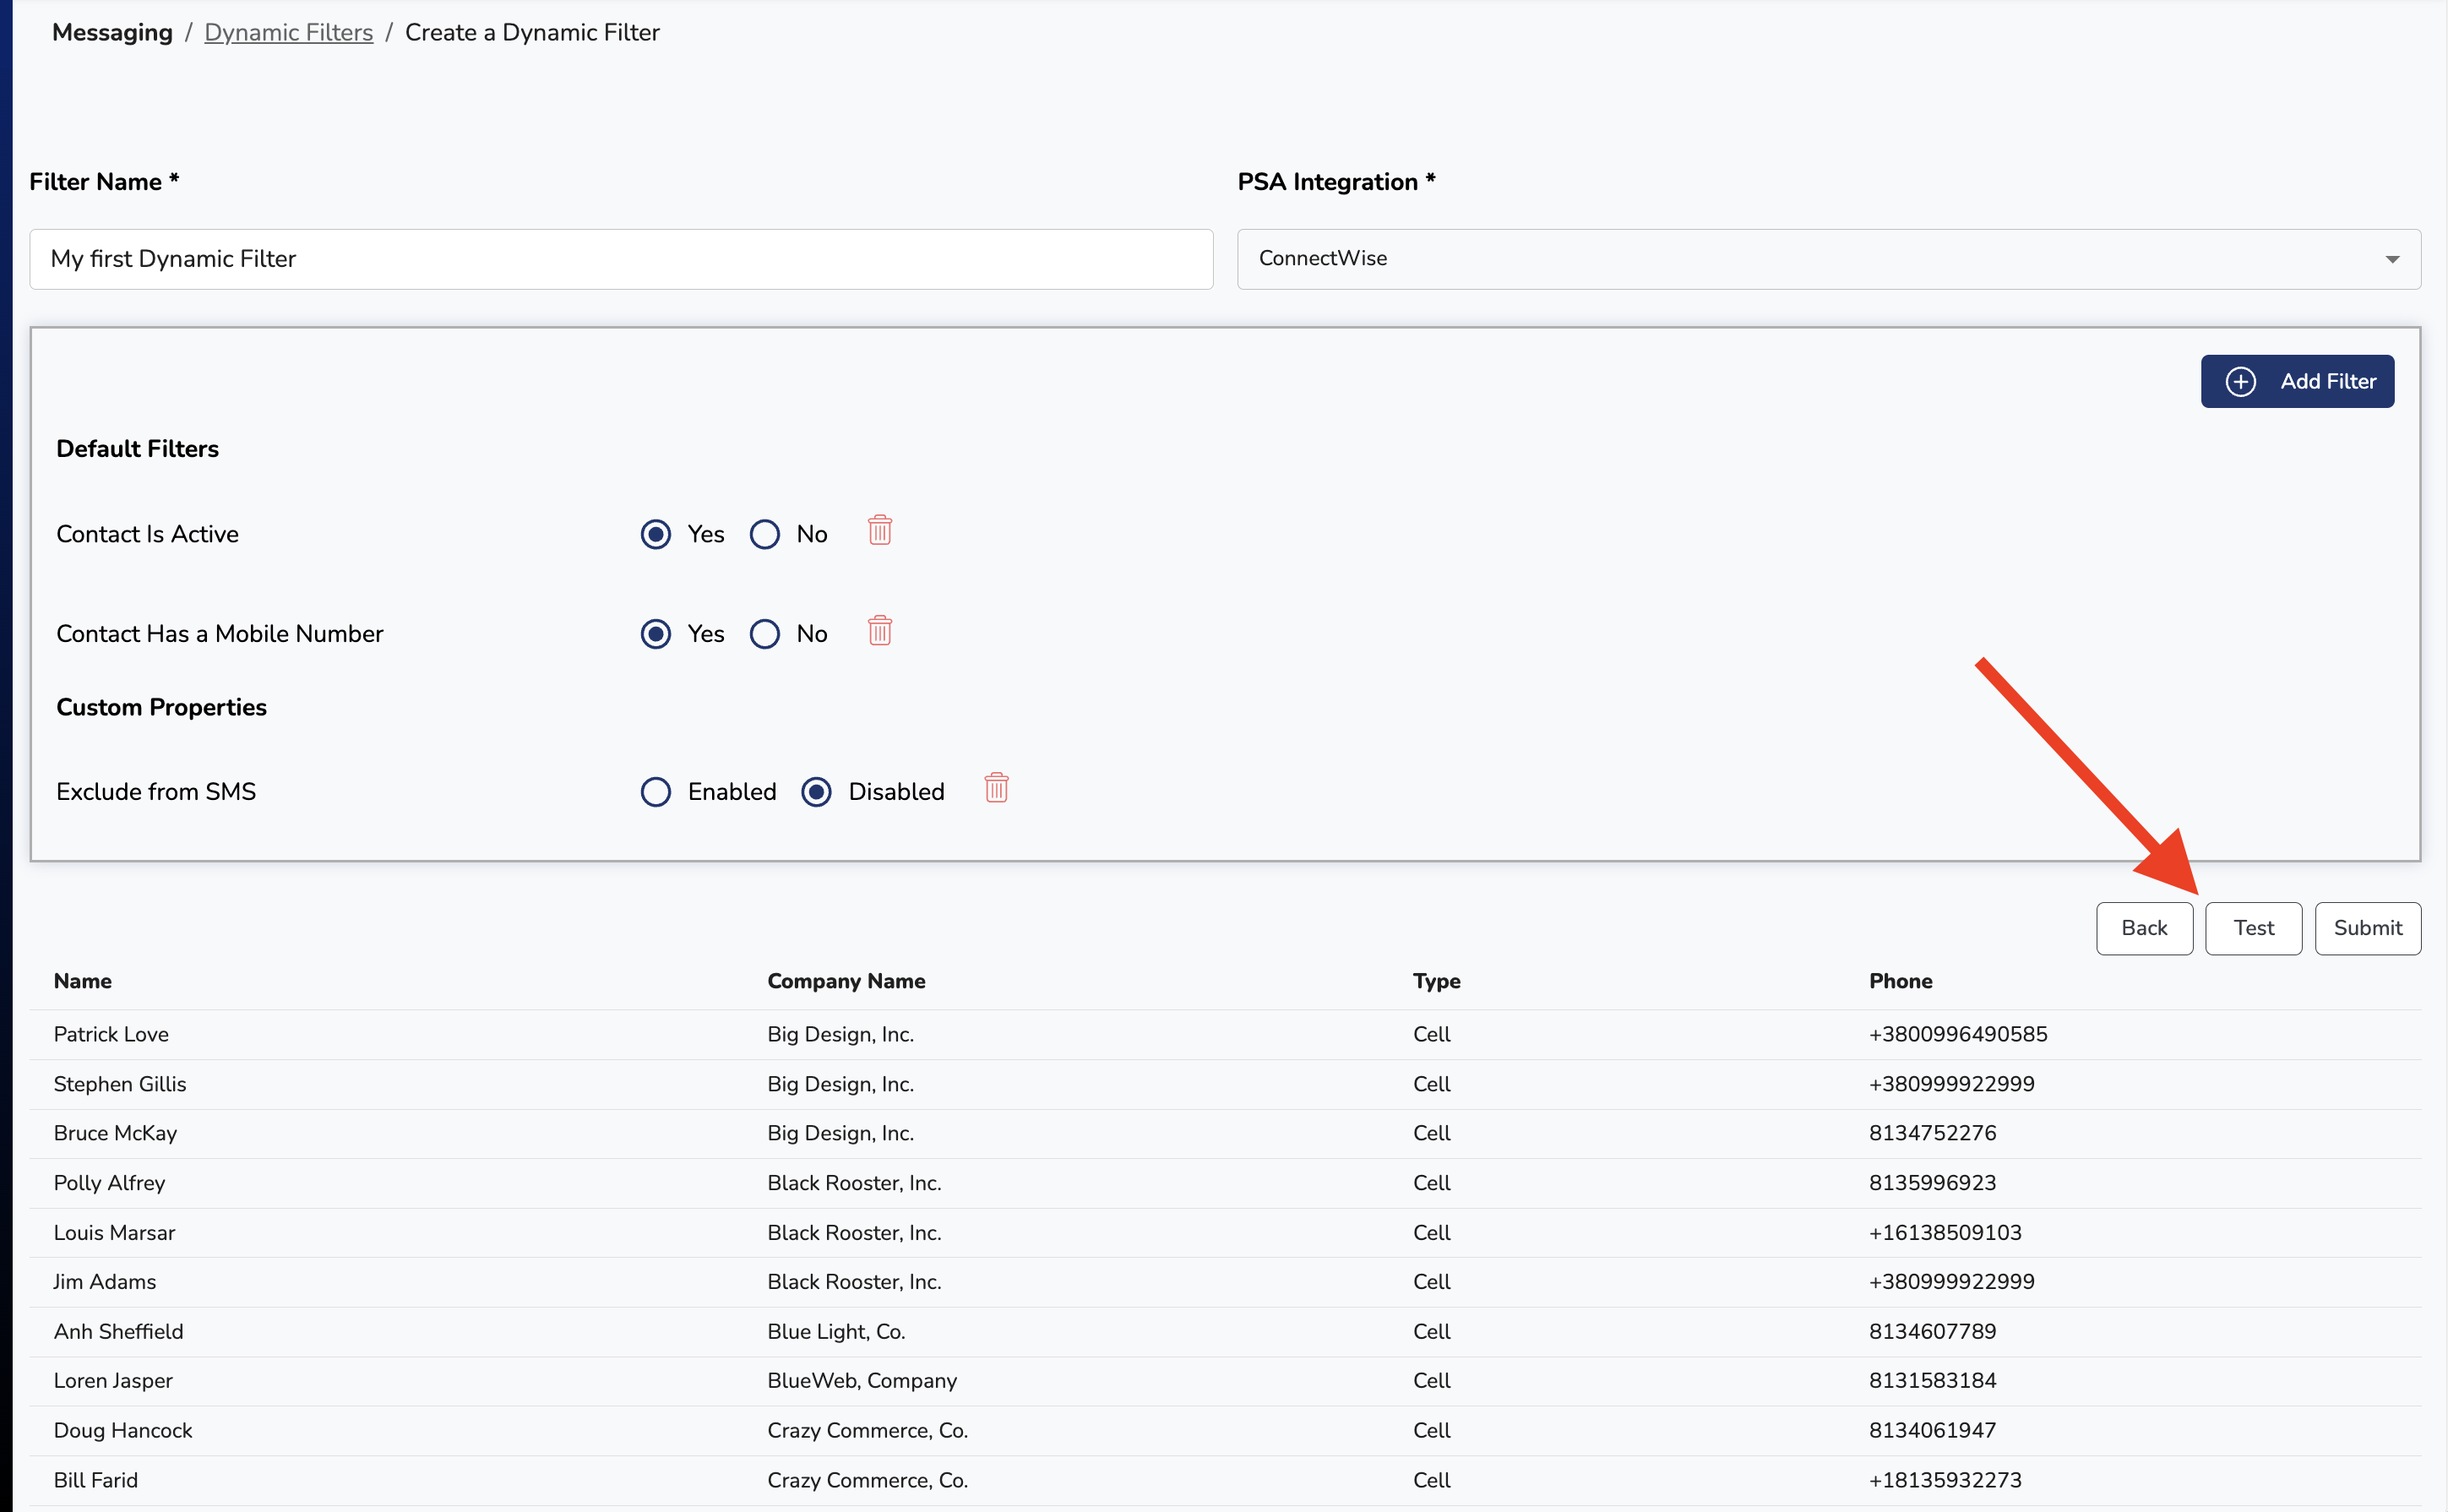The image size is (2448, 1512).
Task: Go to Dynamic Filters breadcrumb link
Action: tap(288, 33)
